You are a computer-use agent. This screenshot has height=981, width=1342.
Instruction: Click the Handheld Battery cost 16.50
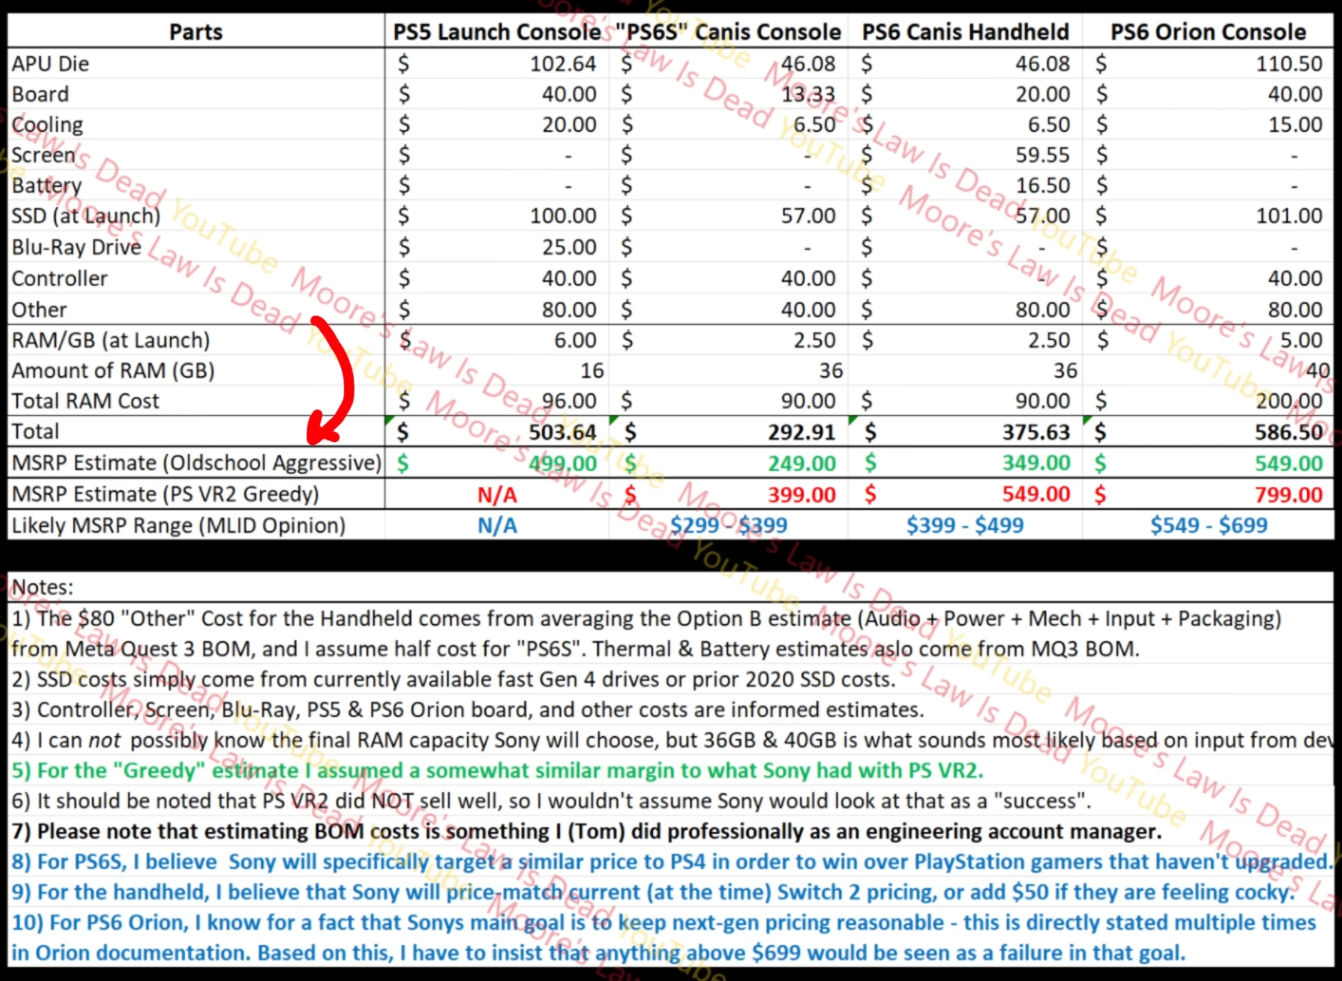click(x=1042, y=186)
